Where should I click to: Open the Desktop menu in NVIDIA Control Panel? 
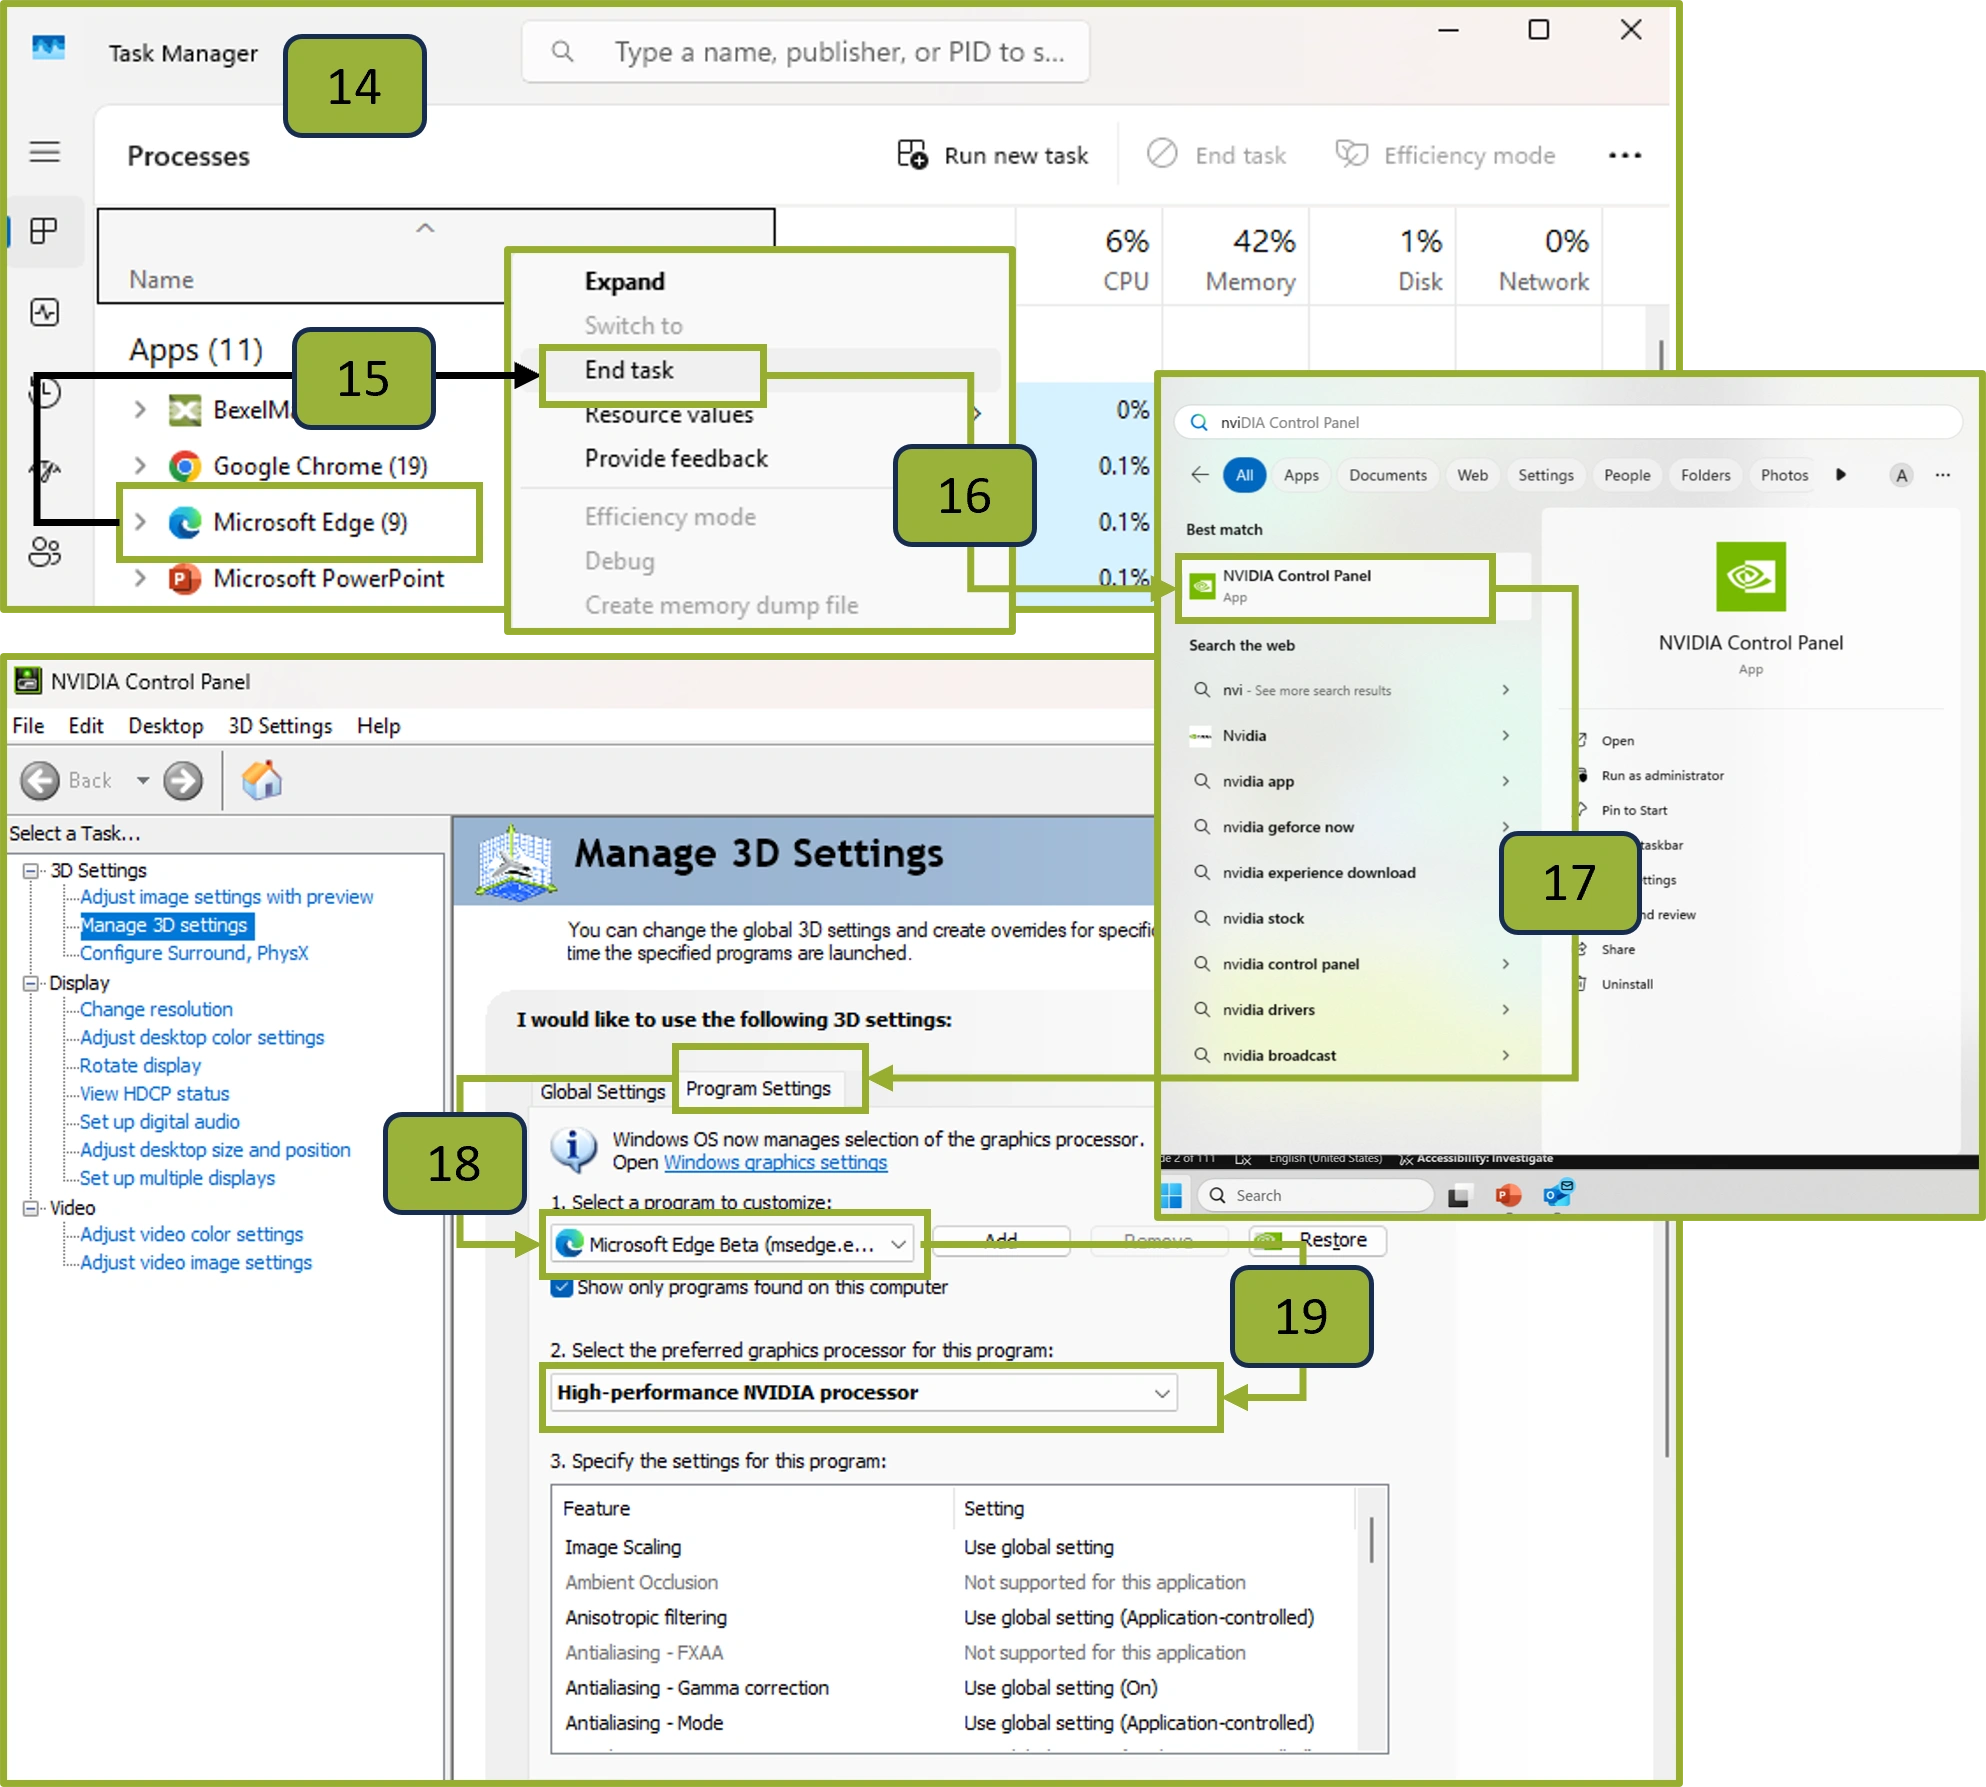coord(165,726)
